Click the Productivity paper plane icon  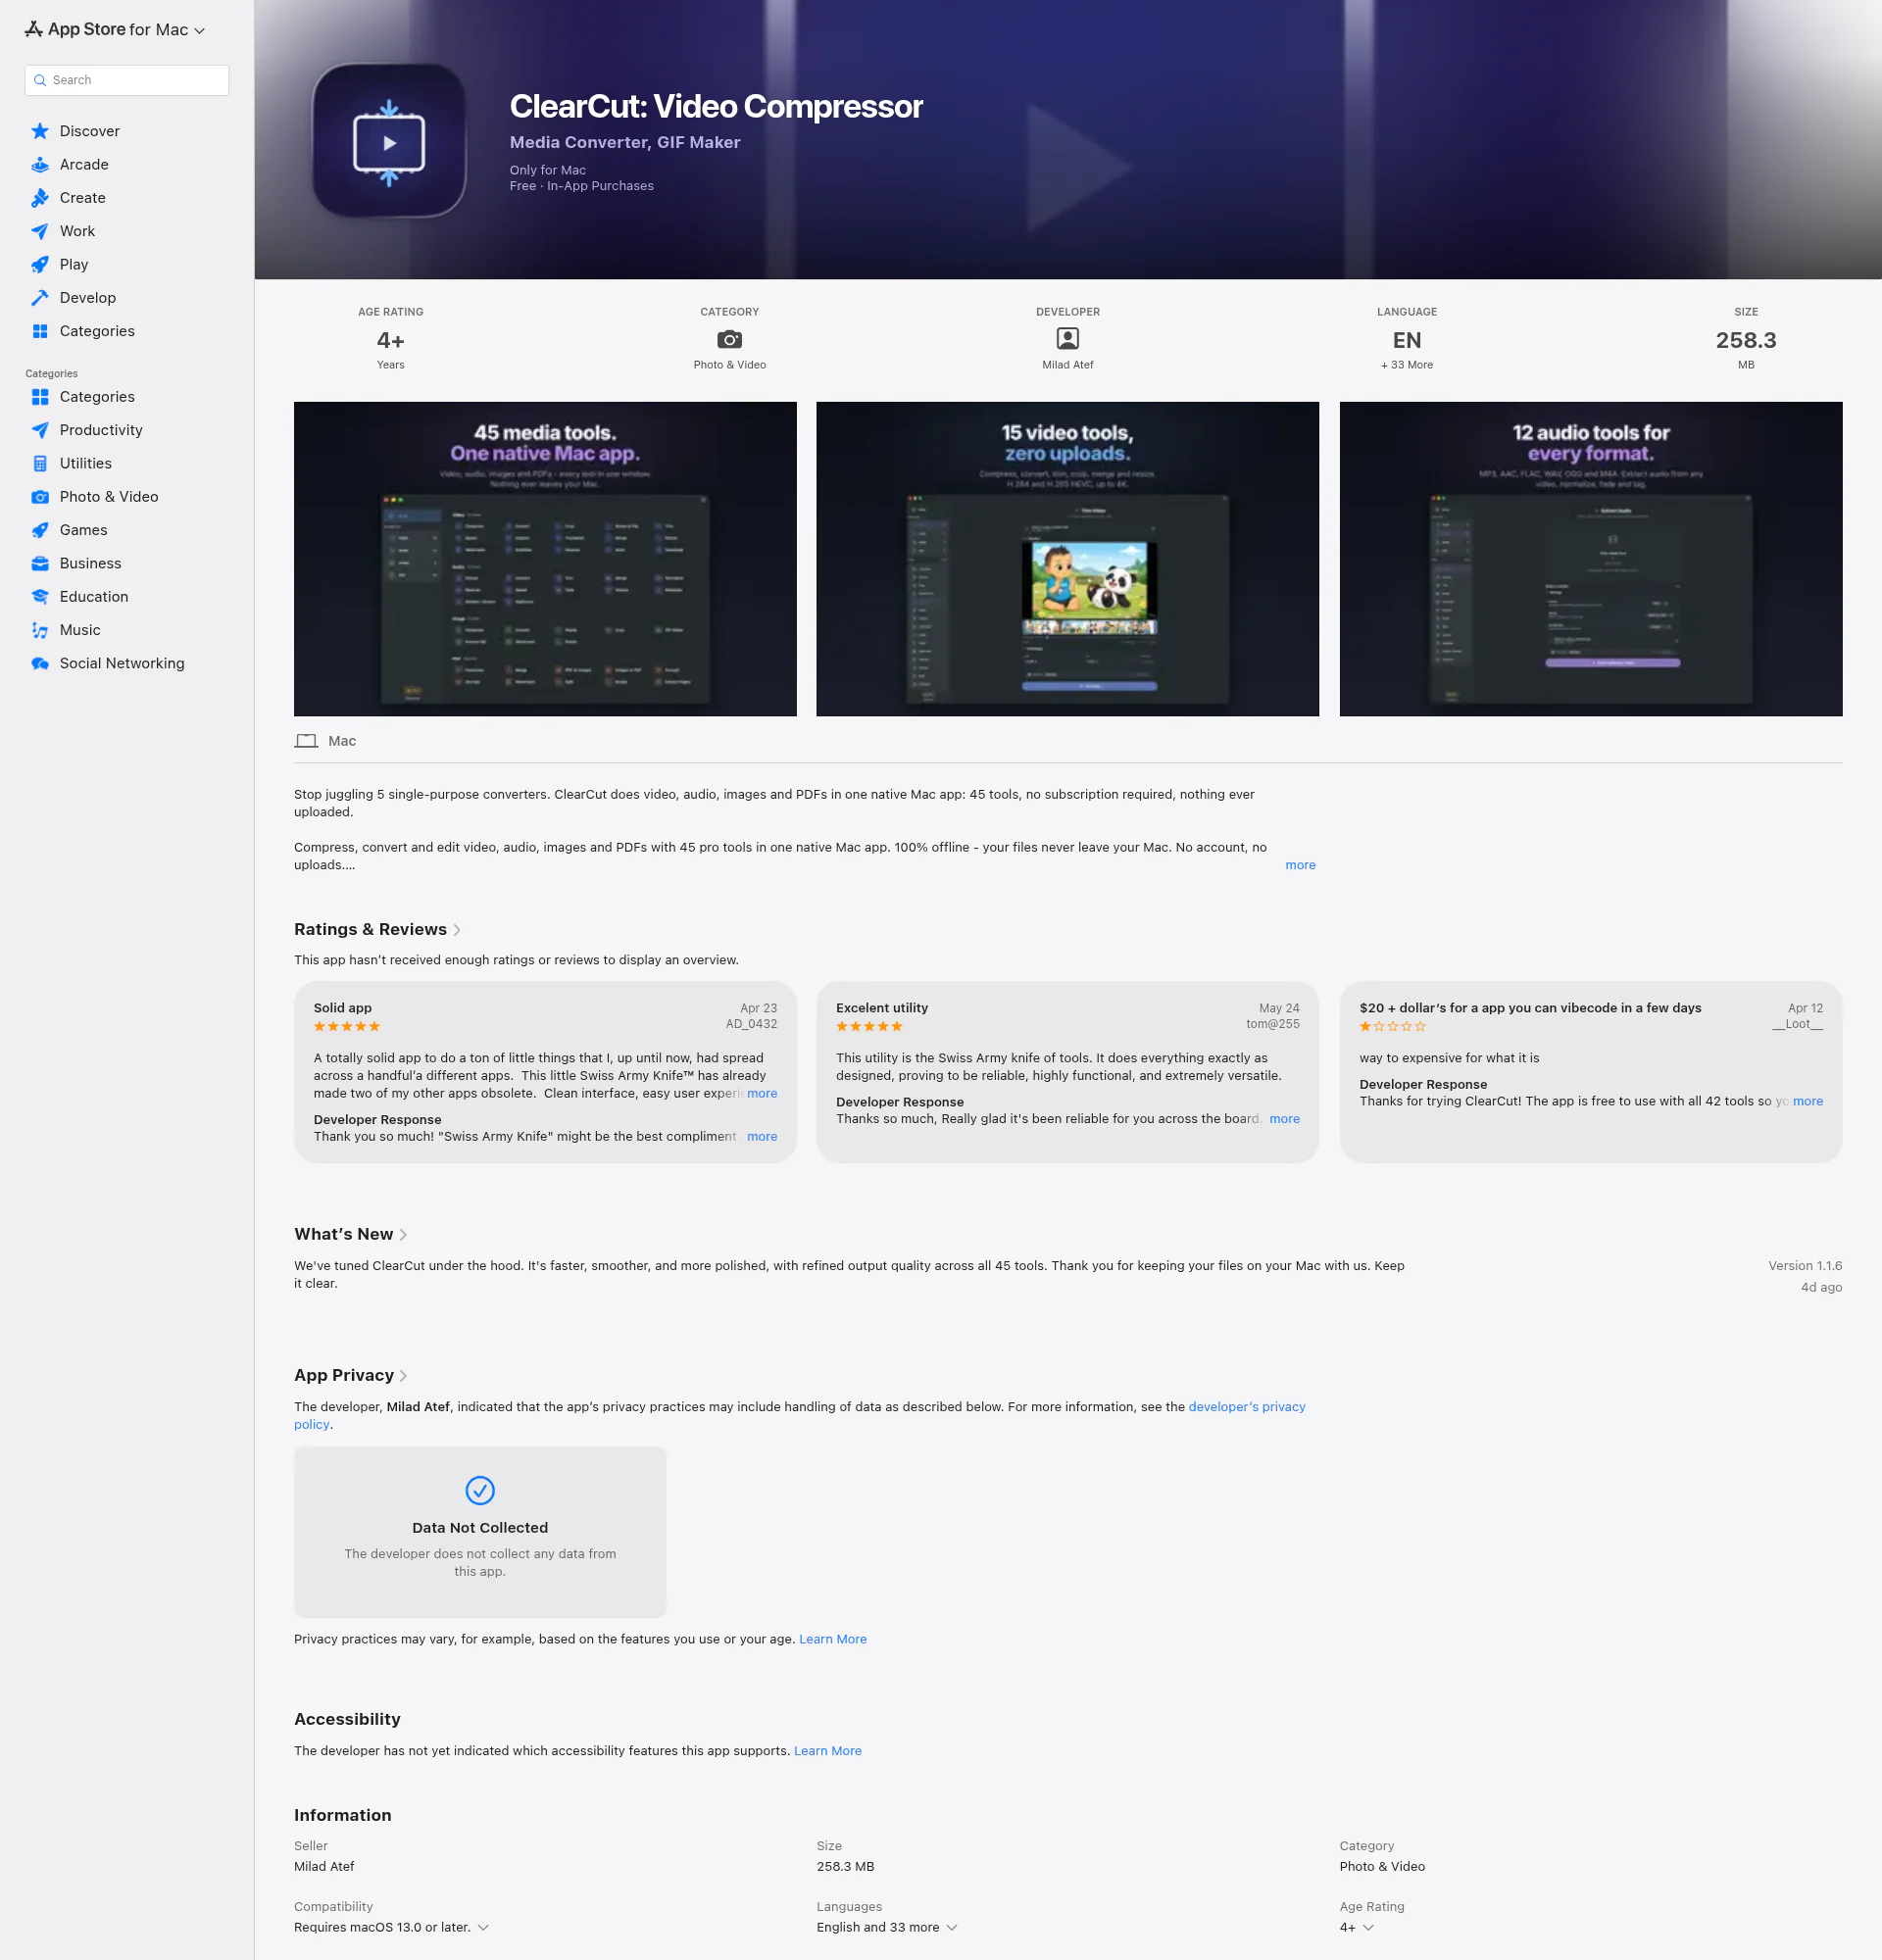point(40,430)
